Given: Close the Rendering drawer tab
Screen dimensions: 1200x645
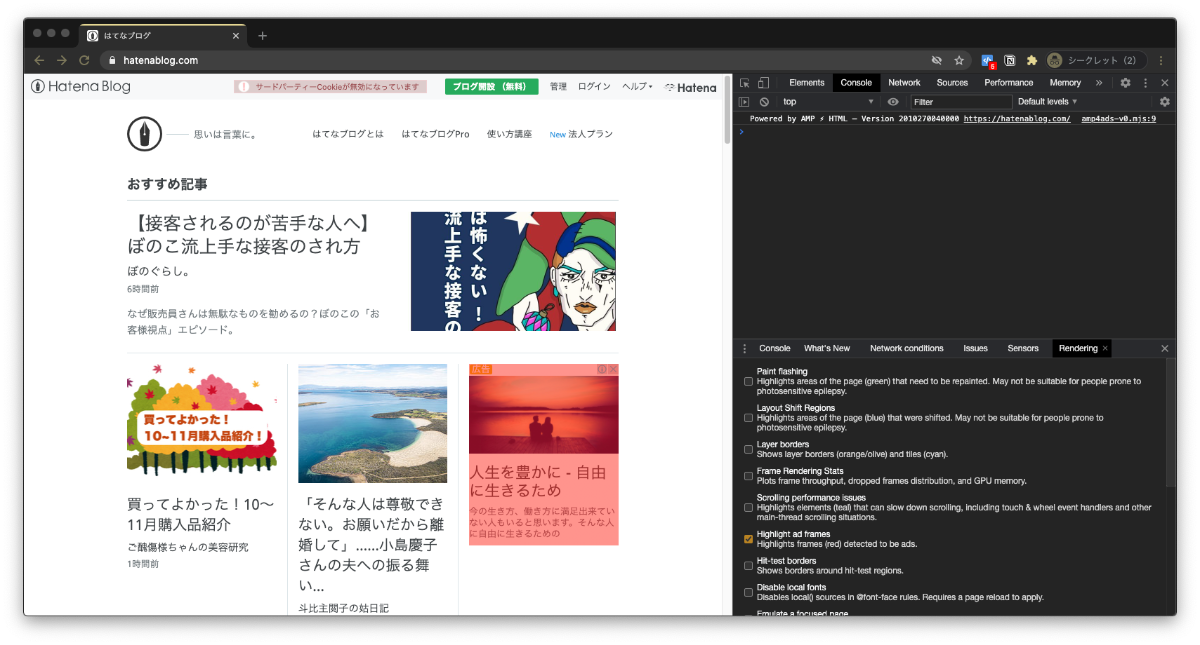Looking at the screenshot, I should (1105, 349).
